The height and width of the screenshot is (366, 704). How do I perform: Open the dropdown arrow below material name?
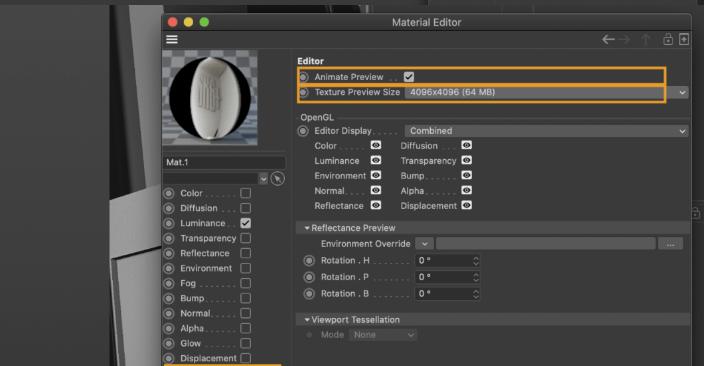click(x=264, y=179)
